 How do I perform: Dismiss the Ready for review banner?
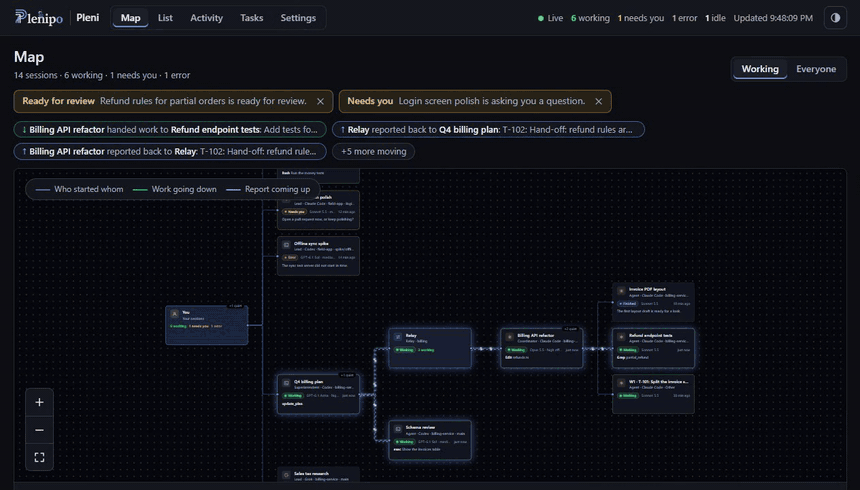tap(320, 102)
